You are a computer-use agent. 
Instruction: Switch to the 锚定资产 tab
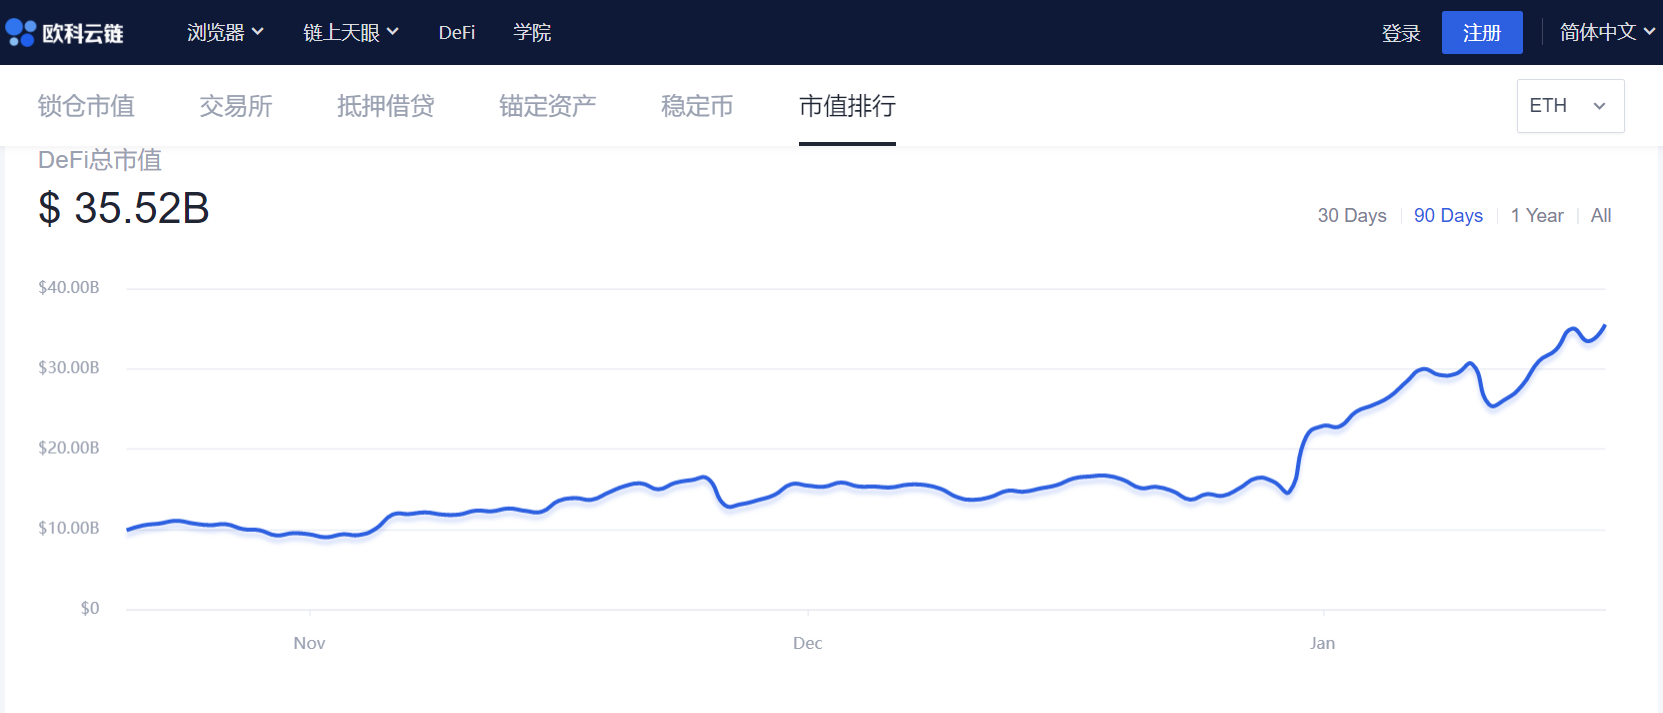point(548,106)
